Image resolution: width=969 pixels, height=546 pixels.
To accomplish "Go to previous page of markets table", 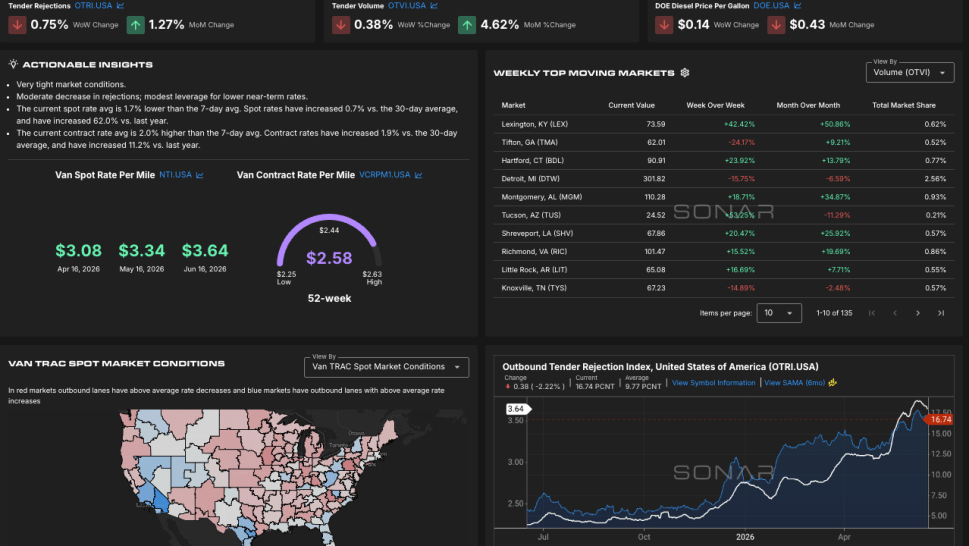I will coord(895,313).
